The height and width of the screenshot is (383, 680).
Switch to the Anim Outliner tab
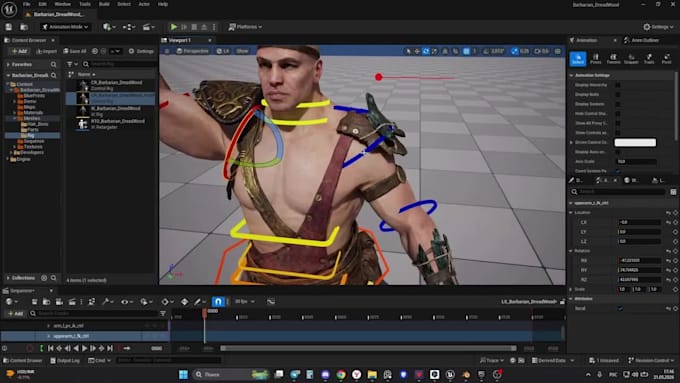pyautogui.click(x=642, y=40)
